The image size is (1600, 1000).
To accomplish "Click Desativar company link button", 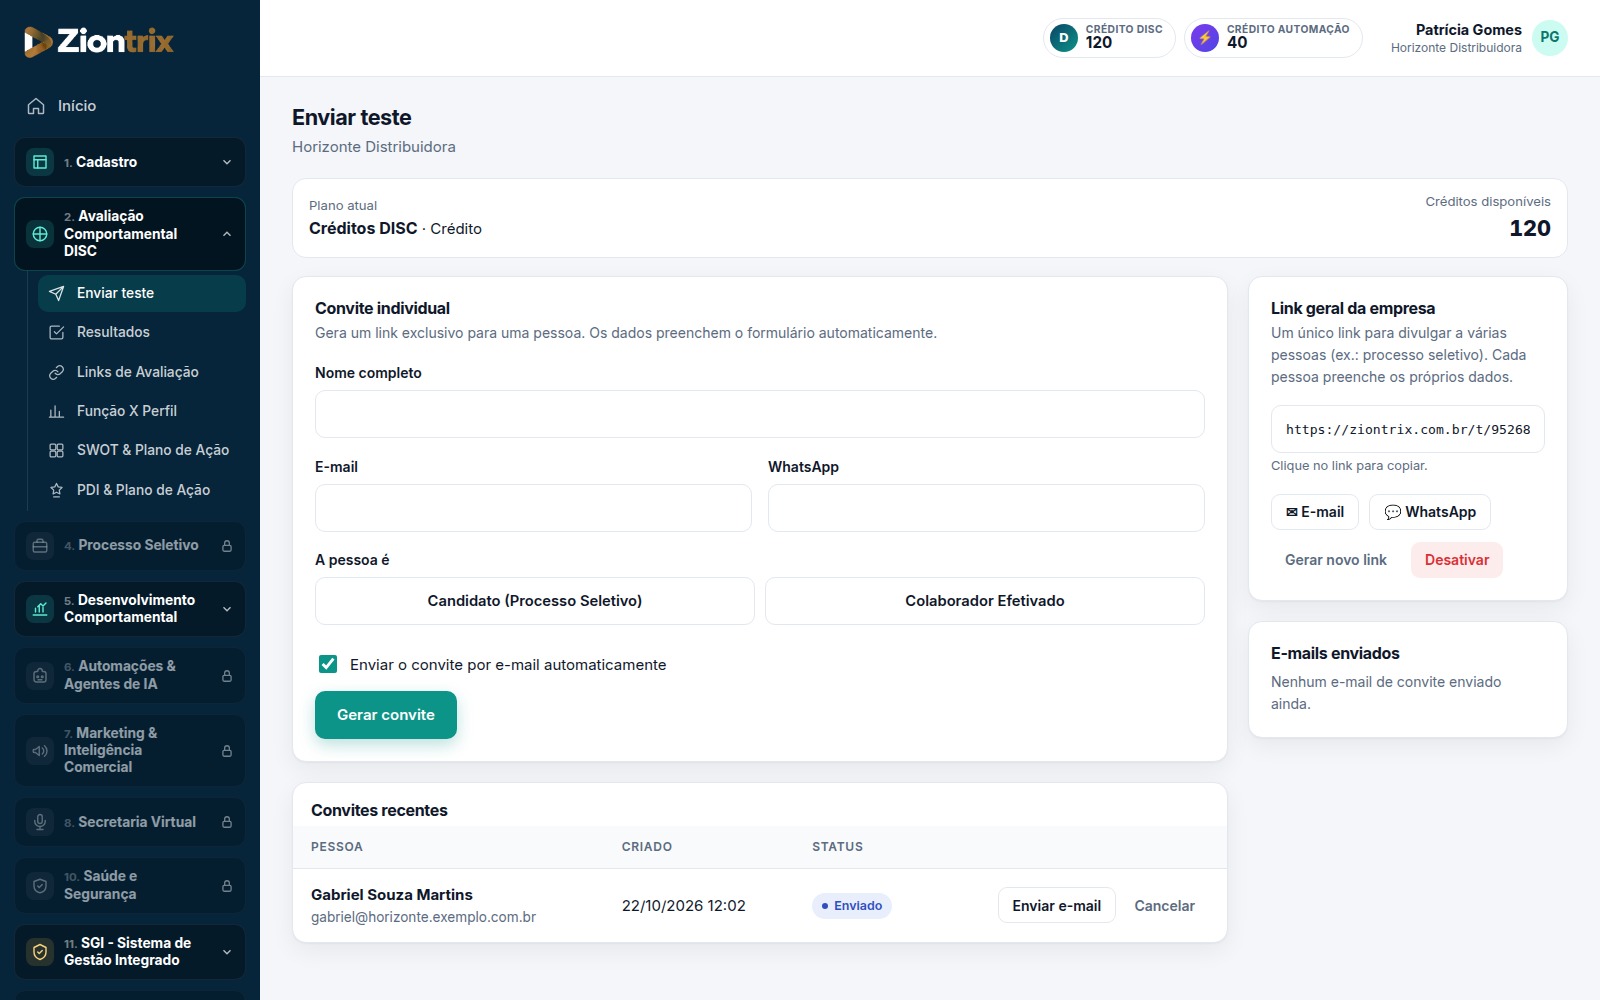I will (x=1457, y=560).
